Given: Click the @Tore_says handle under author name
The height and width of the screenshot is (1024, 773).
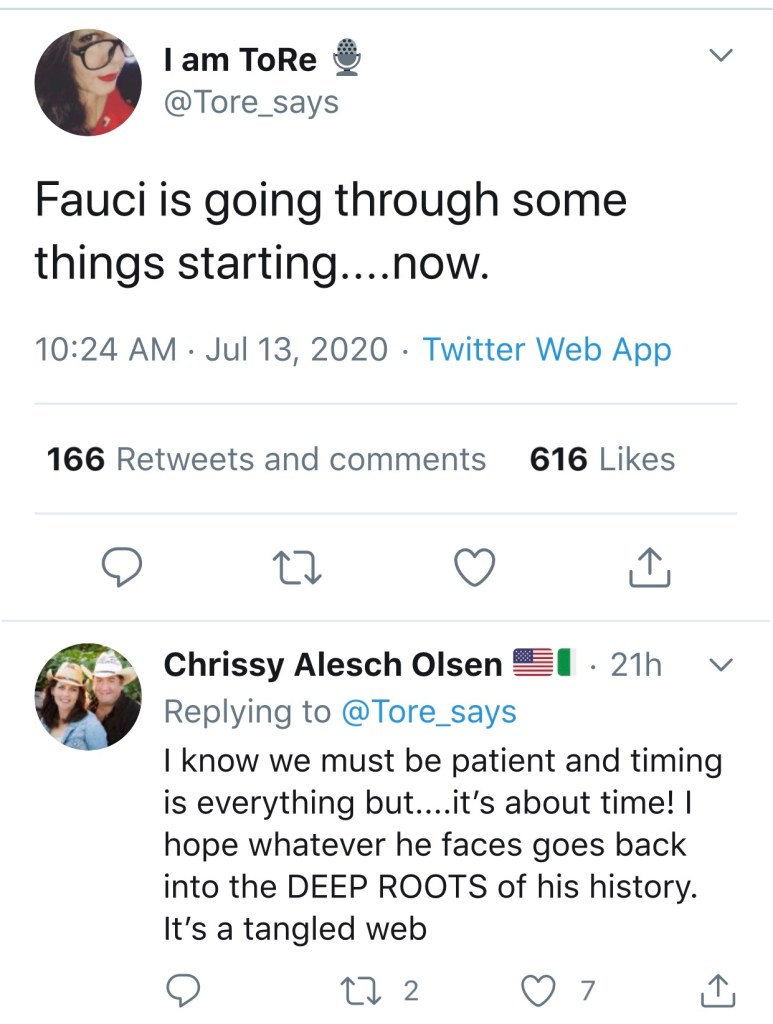Looking at the screenshot, I should pos(251,101).
